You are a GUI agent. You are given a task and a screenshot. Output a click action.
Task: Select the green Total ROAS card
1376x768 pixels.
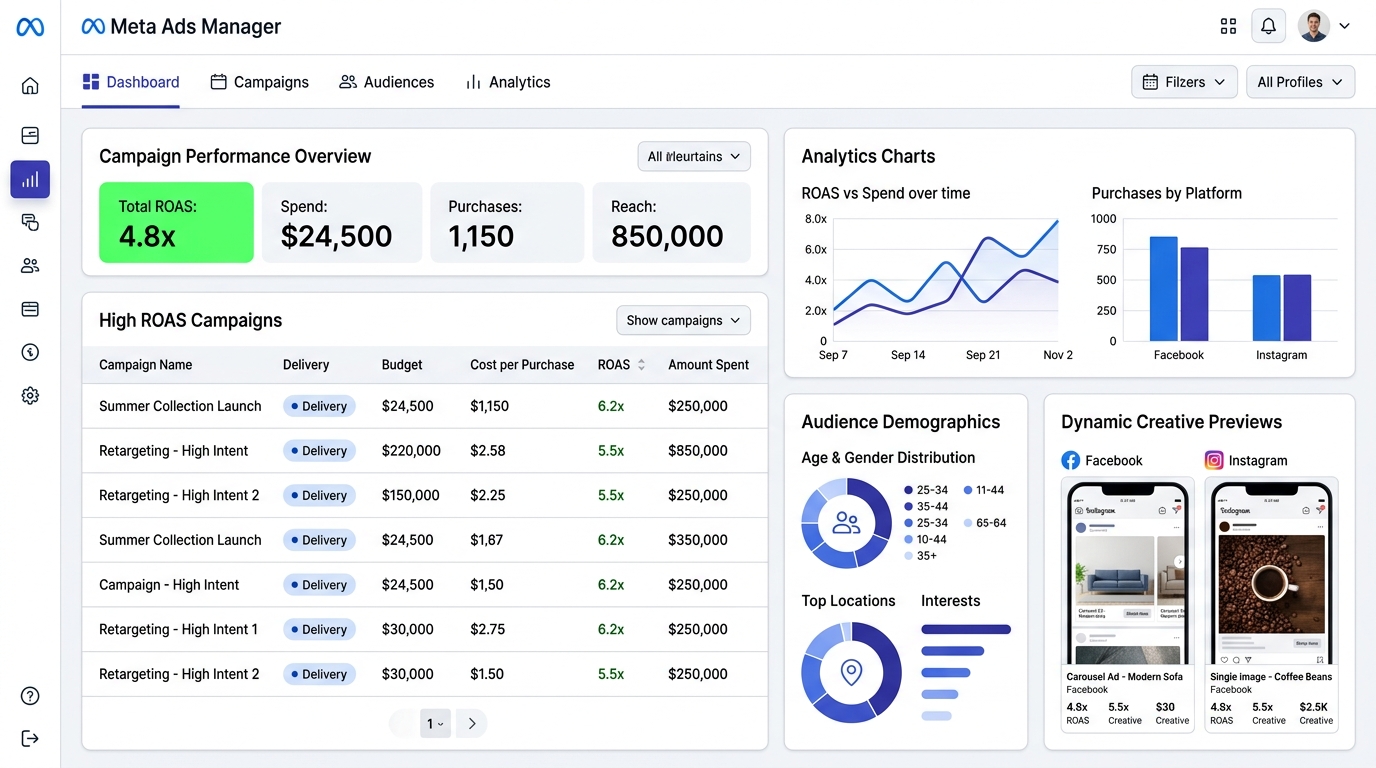click(x=176, y=223)
